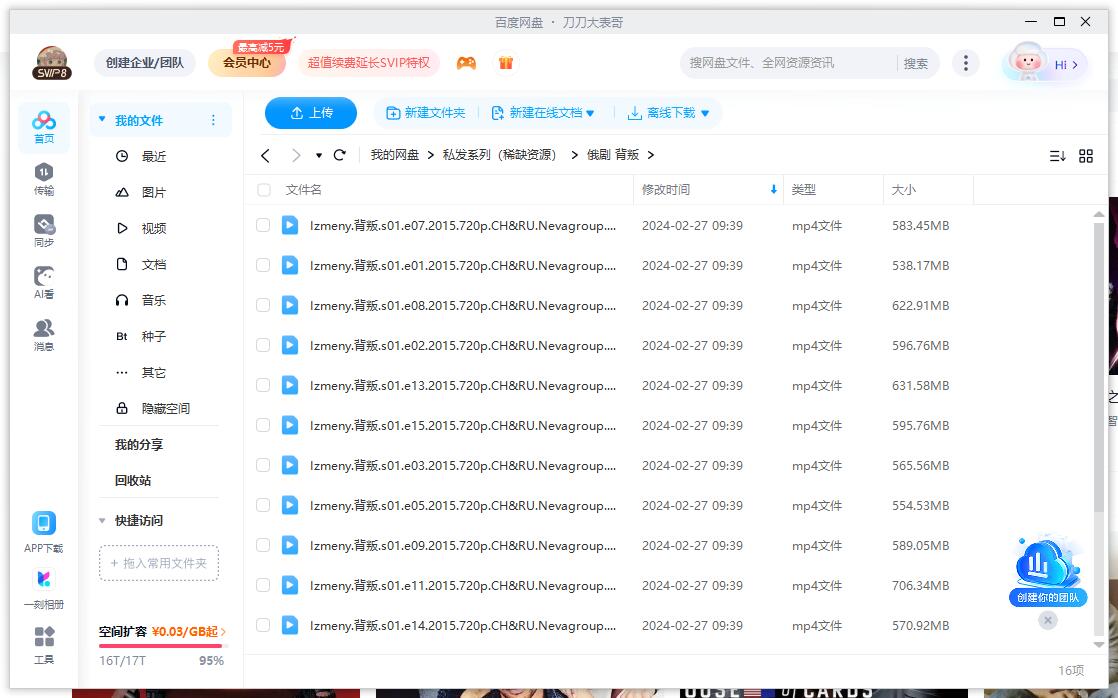This screenshot has height=698, width=1118.
Task: Tick the select-all checkbox in header row
Action: pos(263,189)
